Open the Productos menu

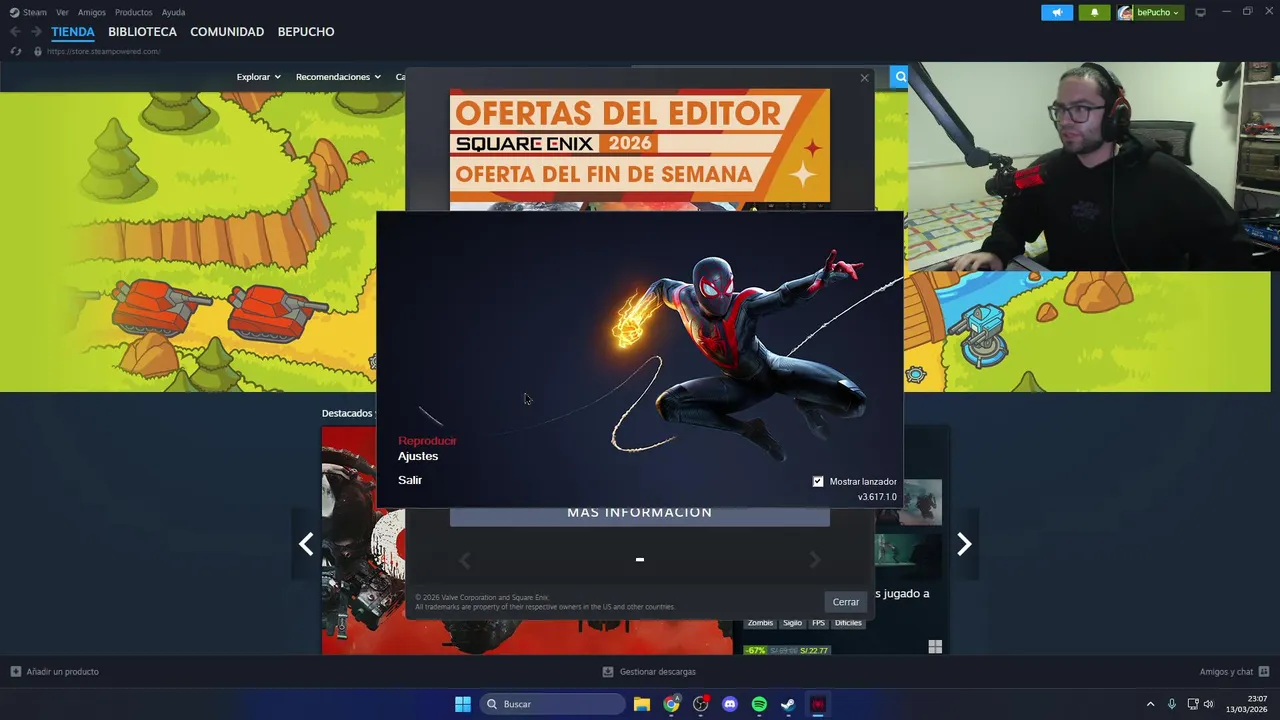click(134, 12)
